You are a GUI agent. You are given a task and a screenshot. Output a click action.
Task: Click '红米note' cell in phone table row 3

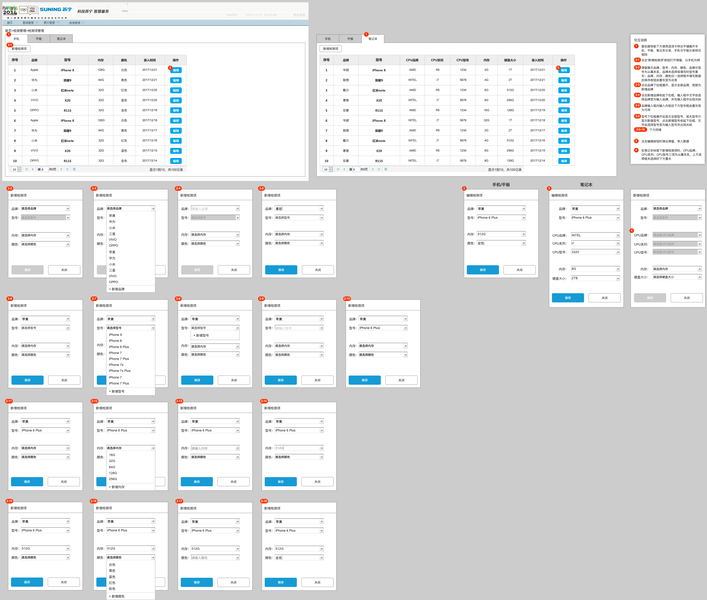[x=67, y=91]
